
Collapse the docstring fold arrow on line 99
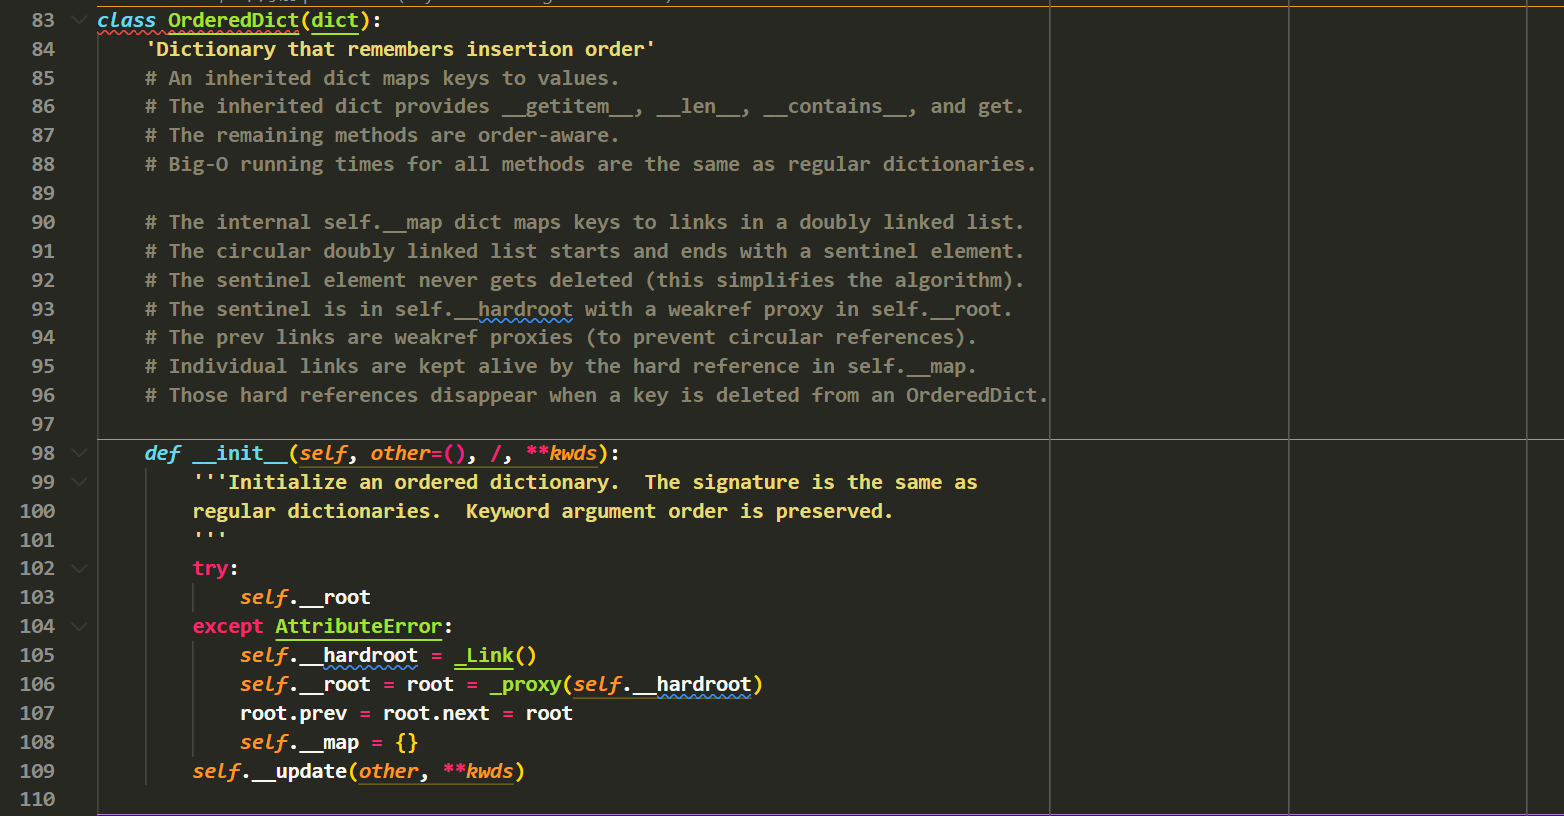pos(78,482)
